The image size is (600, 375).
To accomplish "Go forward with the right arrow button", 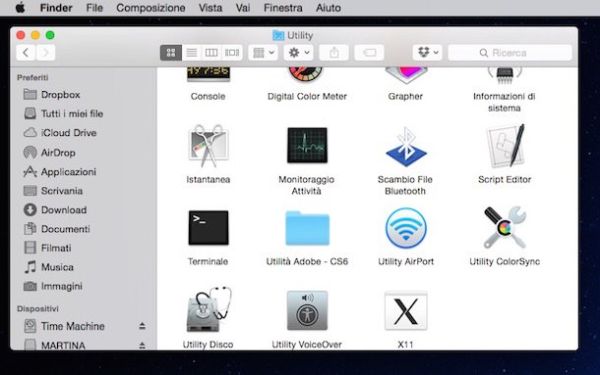I will [x=46, y=52].
